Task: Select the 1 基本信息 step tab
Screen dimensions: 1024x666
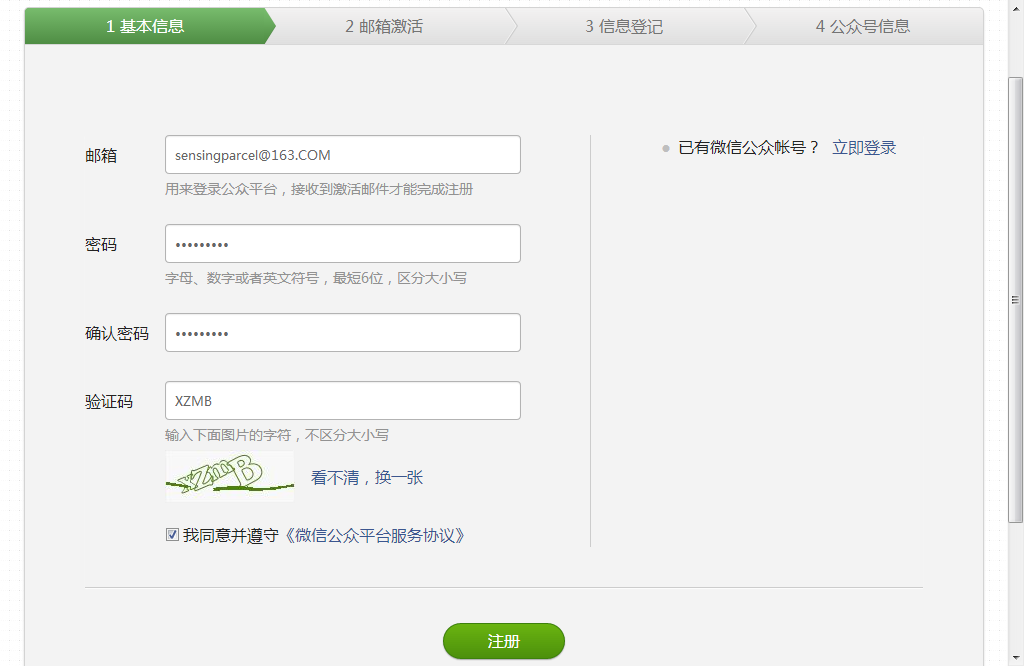Action: 145,26
